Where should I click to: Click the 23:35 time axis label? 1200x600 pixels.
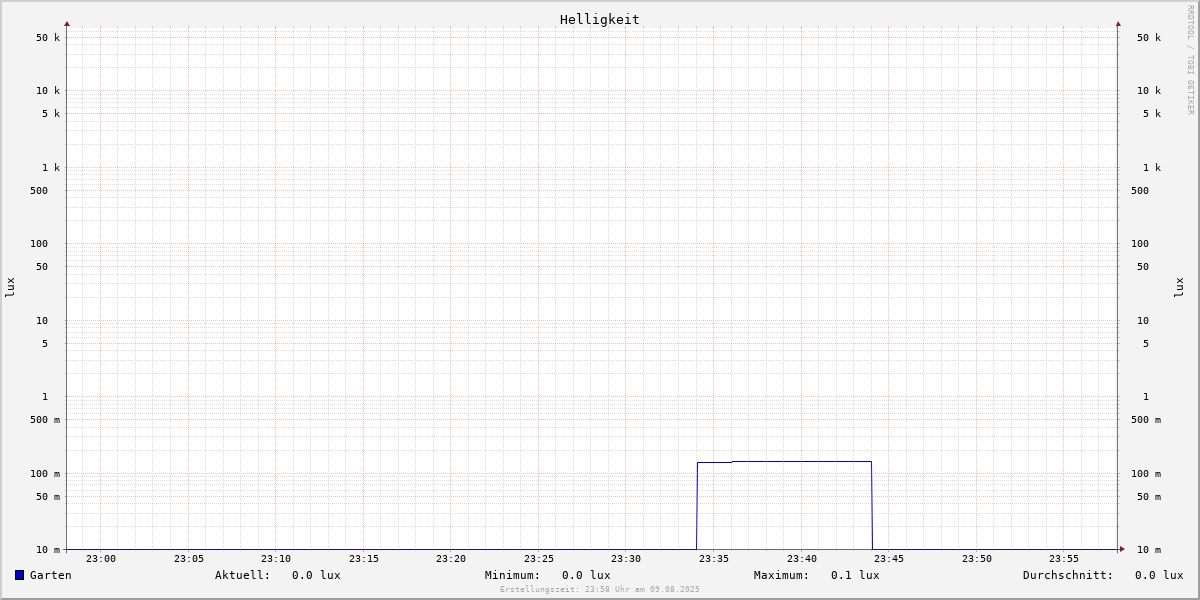click(714, 559)
